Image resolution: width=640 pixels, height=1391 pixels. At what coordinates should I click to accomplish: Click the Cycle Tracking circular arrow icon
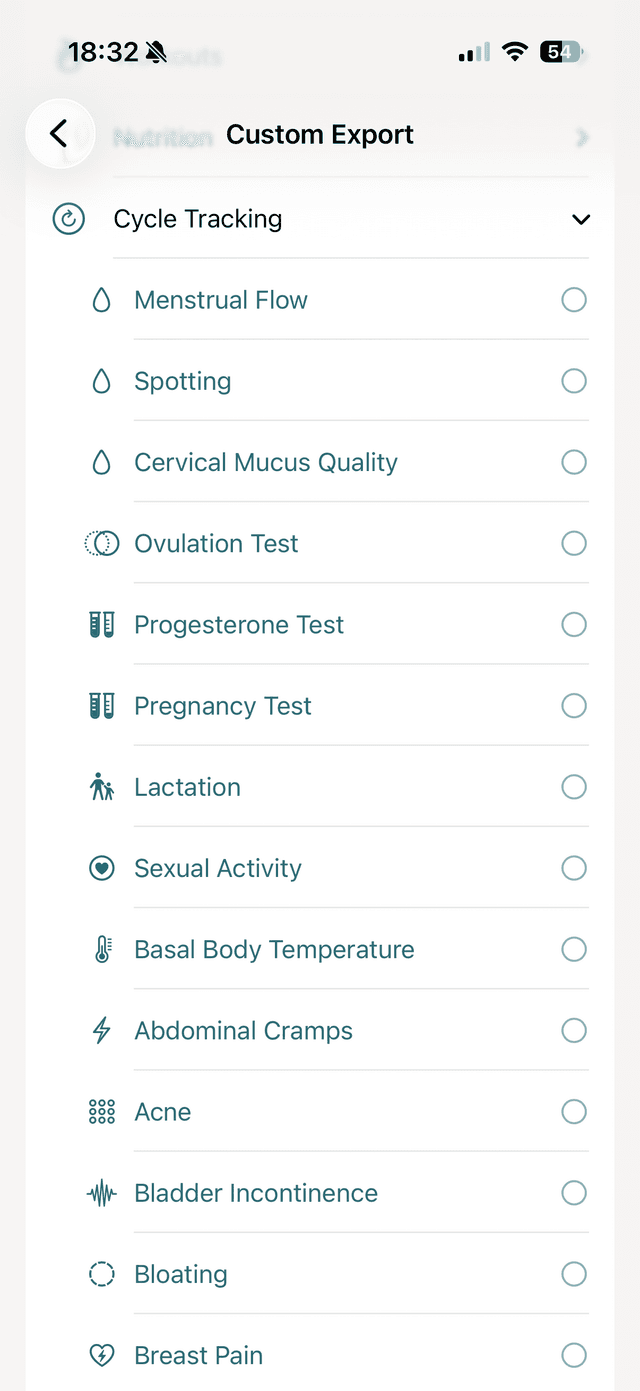(x=68, y=219)
